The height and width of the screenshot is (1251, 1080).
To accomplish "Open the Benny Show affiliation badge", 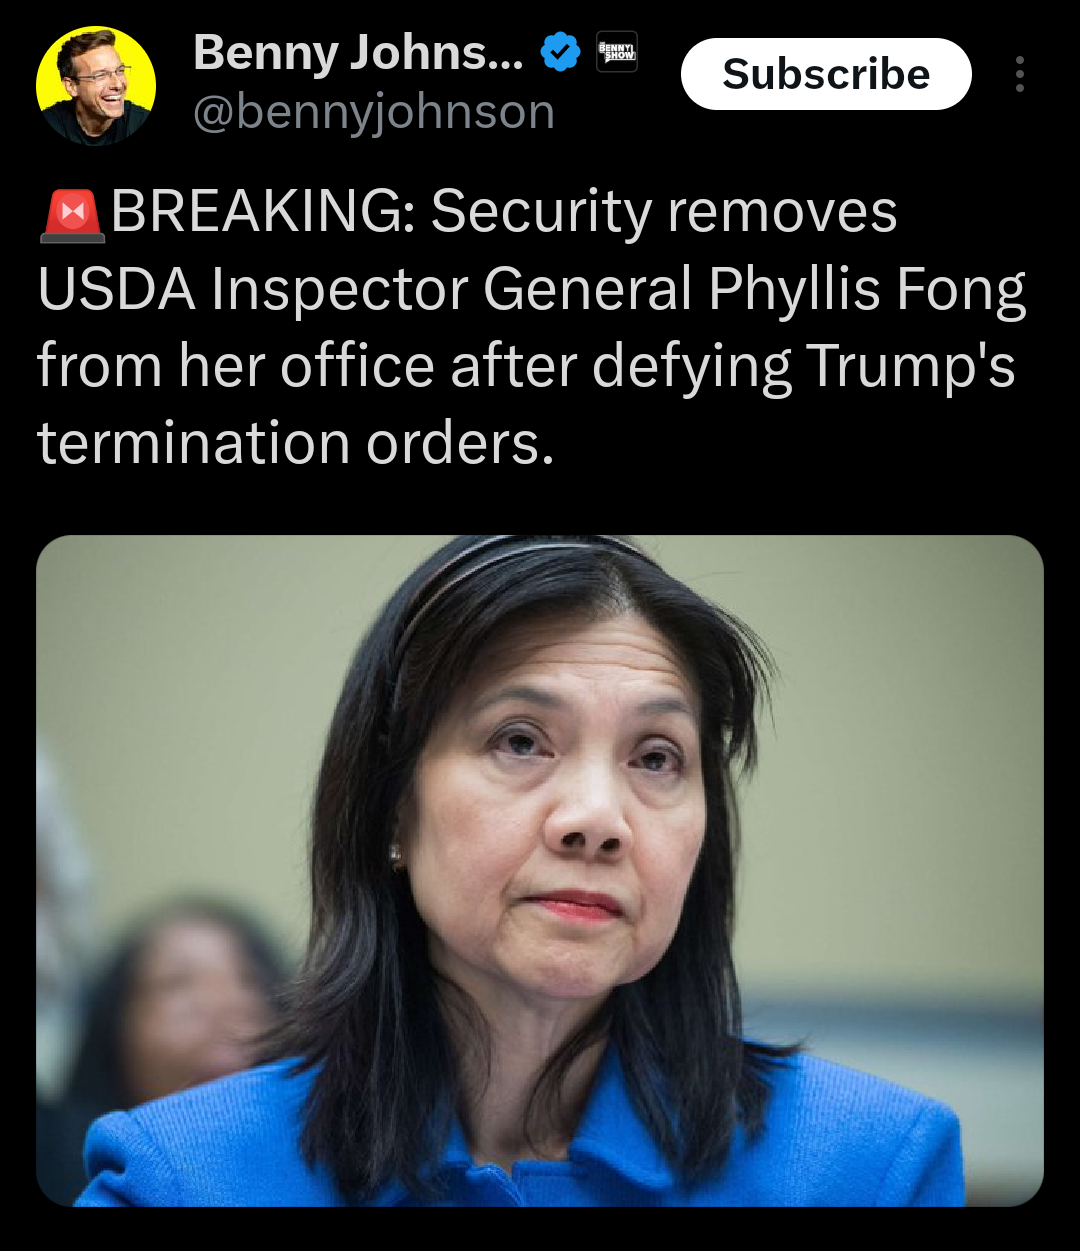I will (617, 53).
